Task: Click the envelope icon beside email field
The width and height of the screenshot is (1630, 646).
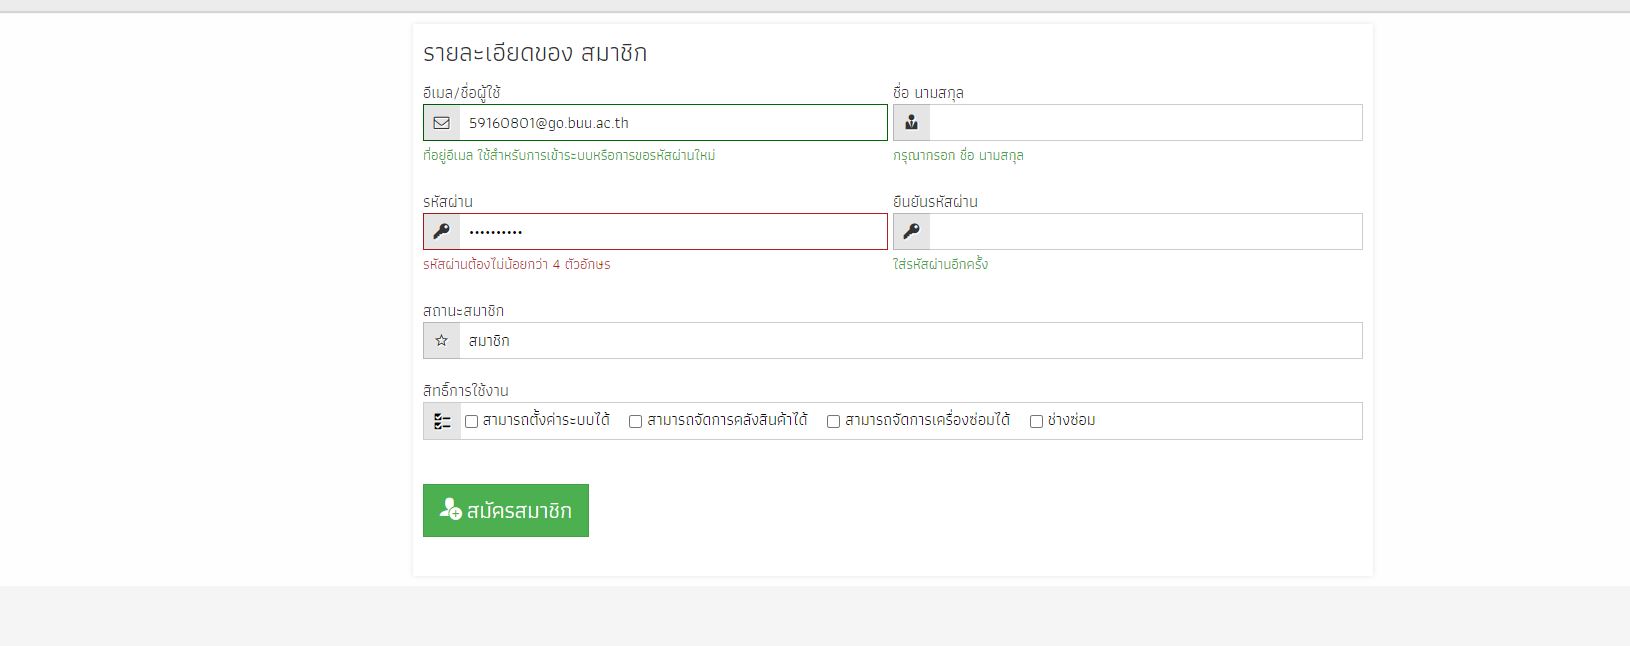Action: [441, 123]
